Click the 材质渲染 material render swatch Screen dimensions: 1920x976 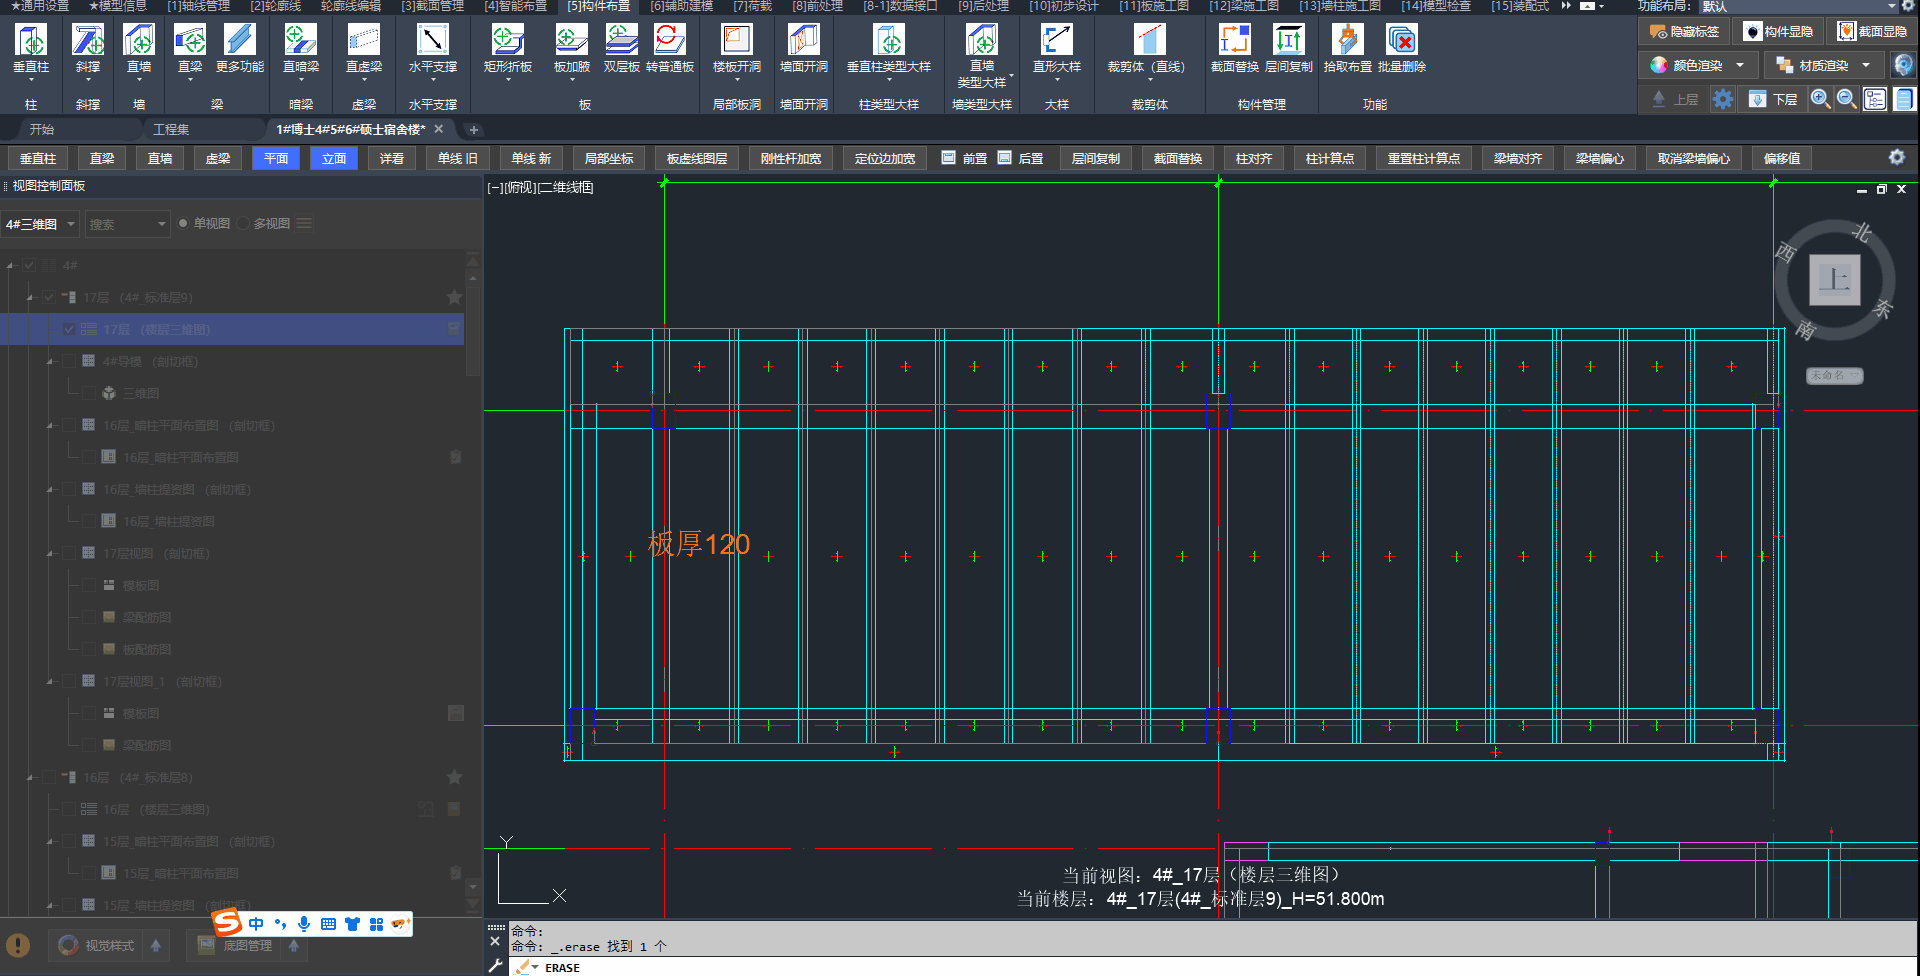click(x=1784, y=66)
